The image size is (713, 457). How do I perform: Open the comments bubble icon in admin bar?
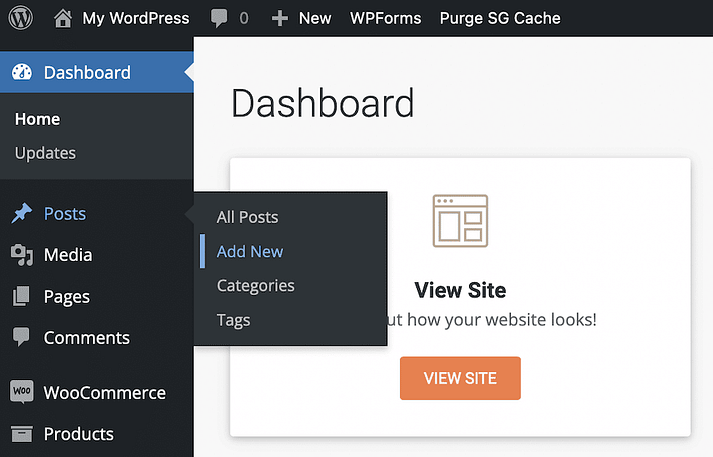pos(219,19)
